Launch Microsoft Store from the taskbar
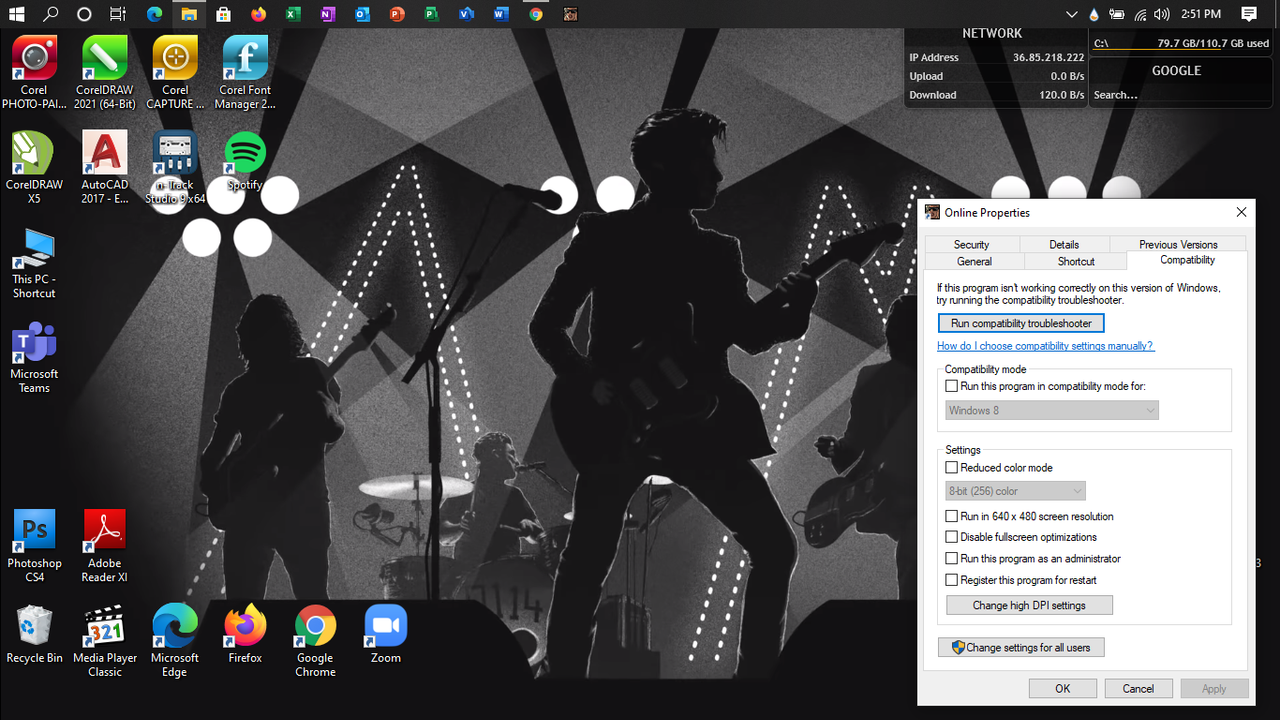1280x720 pixels. [223, 14]
